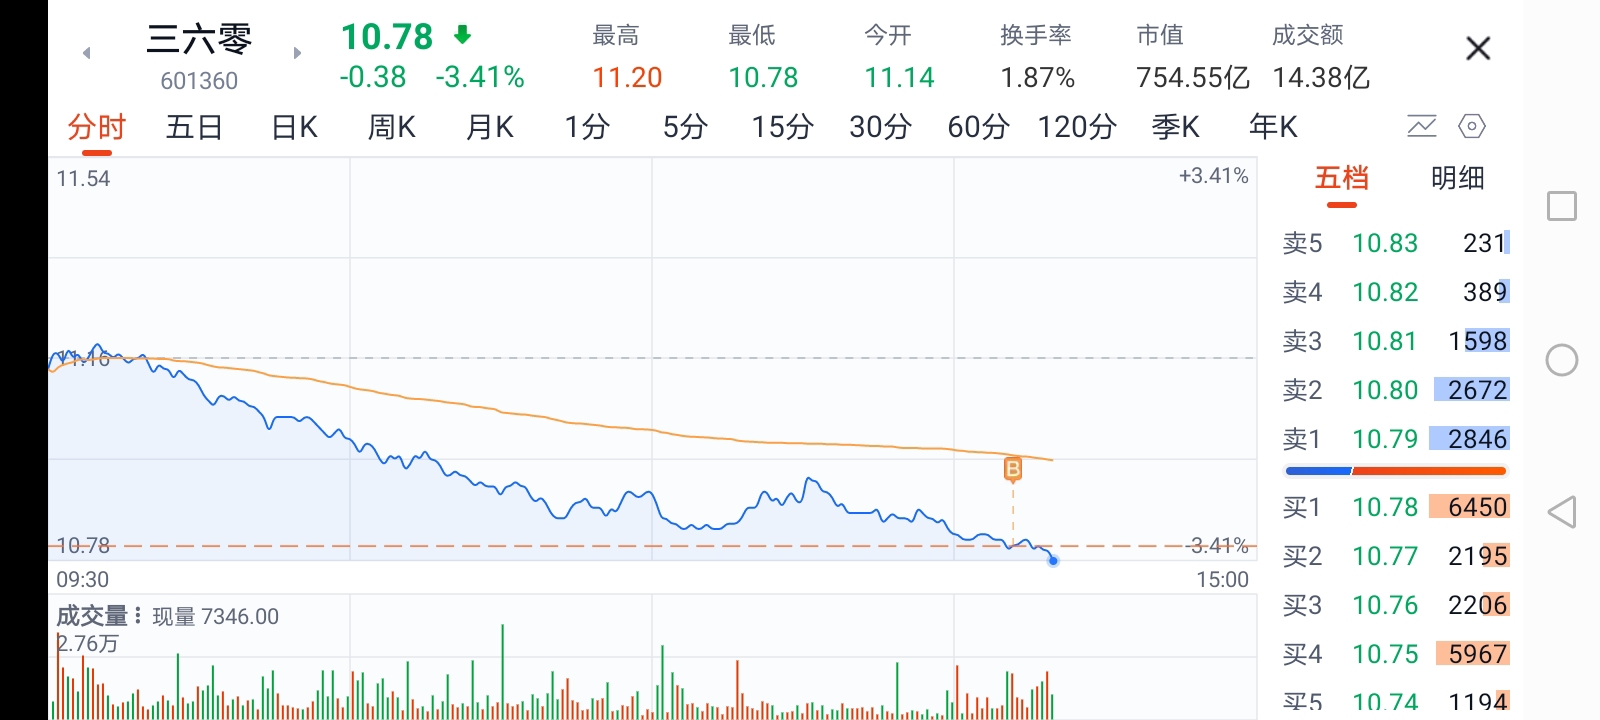The height and width of the screenshot is (720, 1600).
Task: Go to next stock with right arrow
Action: pos(297,53)
